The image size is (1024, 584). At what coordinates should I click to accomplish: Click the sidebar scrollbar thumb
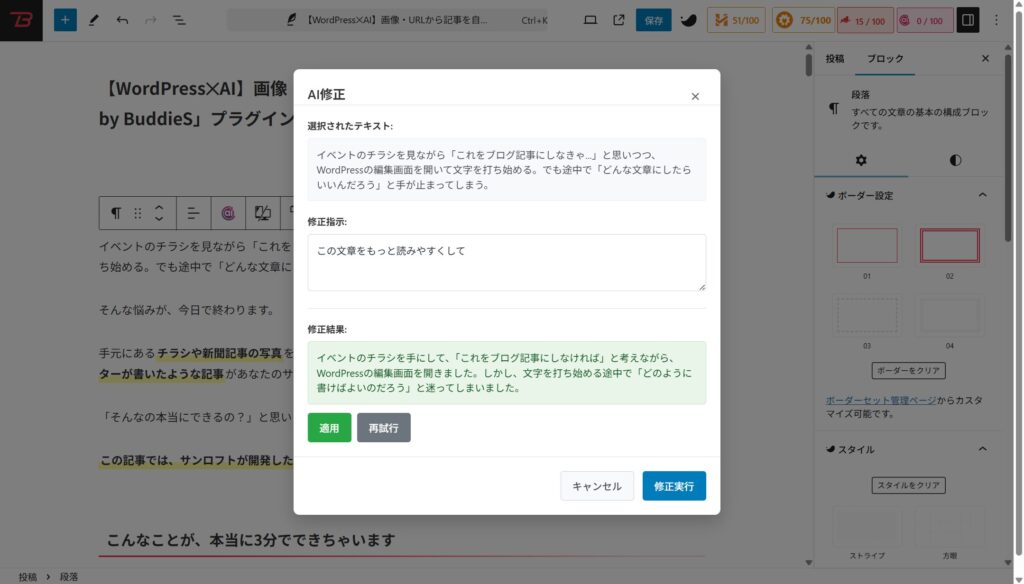[x=1008, y=147]
